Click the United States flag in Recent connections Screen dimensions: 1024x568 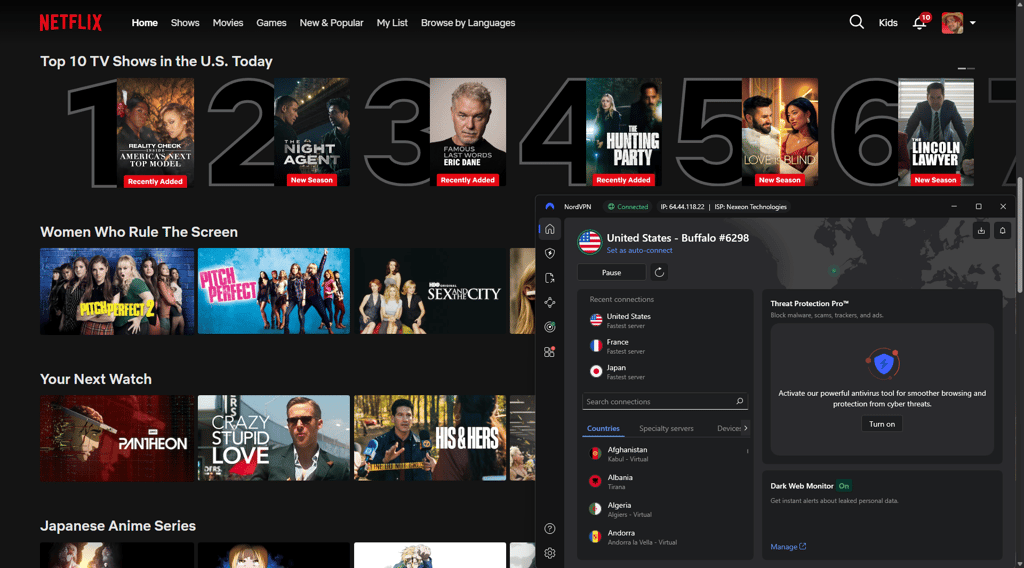(x=596, y=320)
